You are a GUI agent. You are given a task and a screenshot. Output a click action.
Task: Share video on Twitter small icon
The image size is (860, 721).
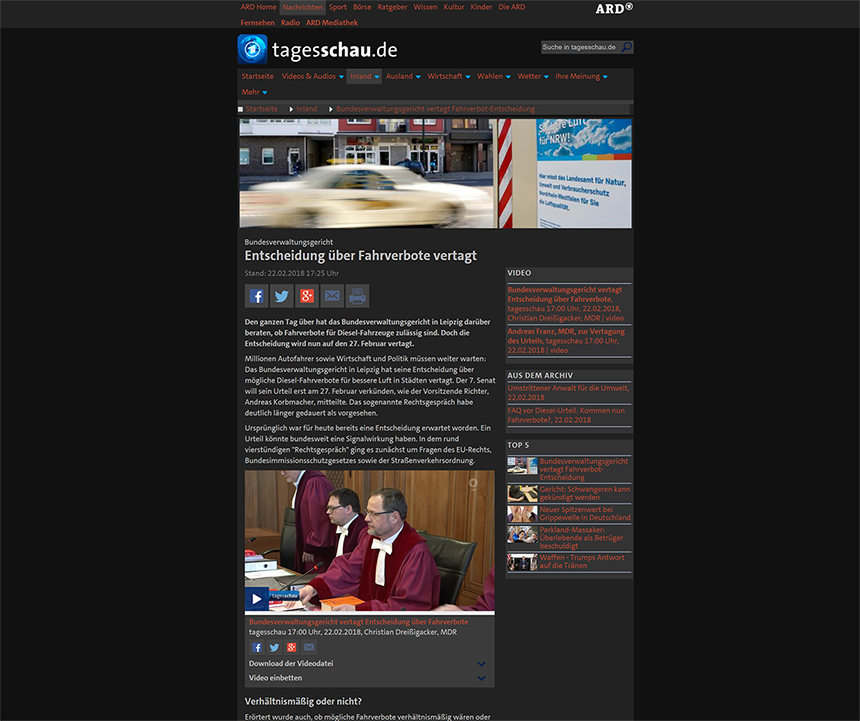click(x=274, y=648)
